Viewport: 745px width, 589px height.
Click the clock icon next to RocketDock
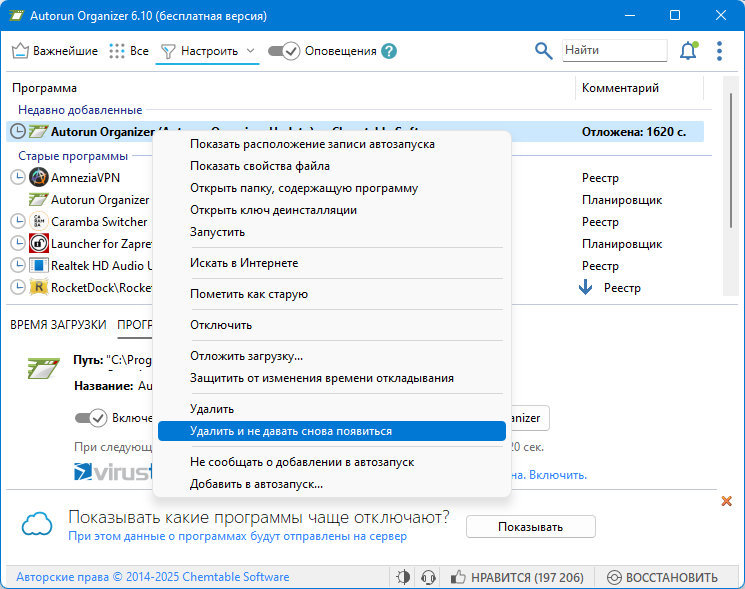(x=18, y=287)
